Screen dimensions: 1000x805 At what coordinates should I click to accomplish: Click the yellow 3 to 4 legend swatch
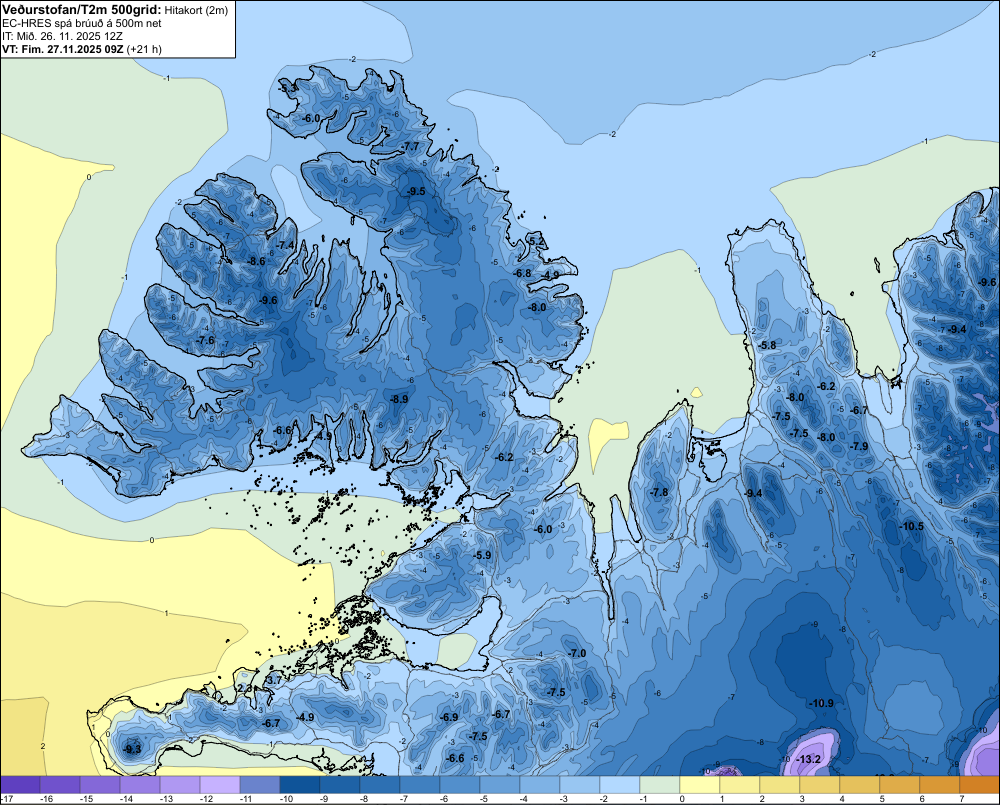(x=820, y=785)
